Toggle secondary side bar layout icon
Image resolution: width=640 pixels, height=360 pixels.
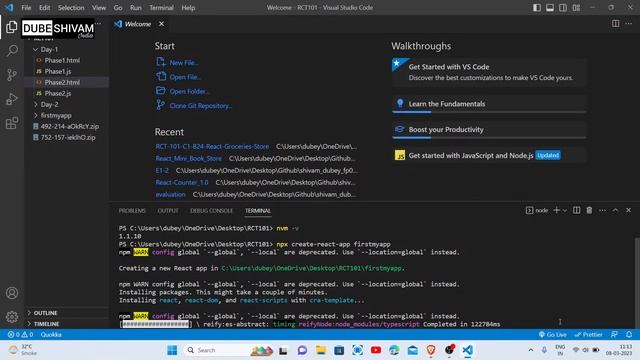coord(563,7)
